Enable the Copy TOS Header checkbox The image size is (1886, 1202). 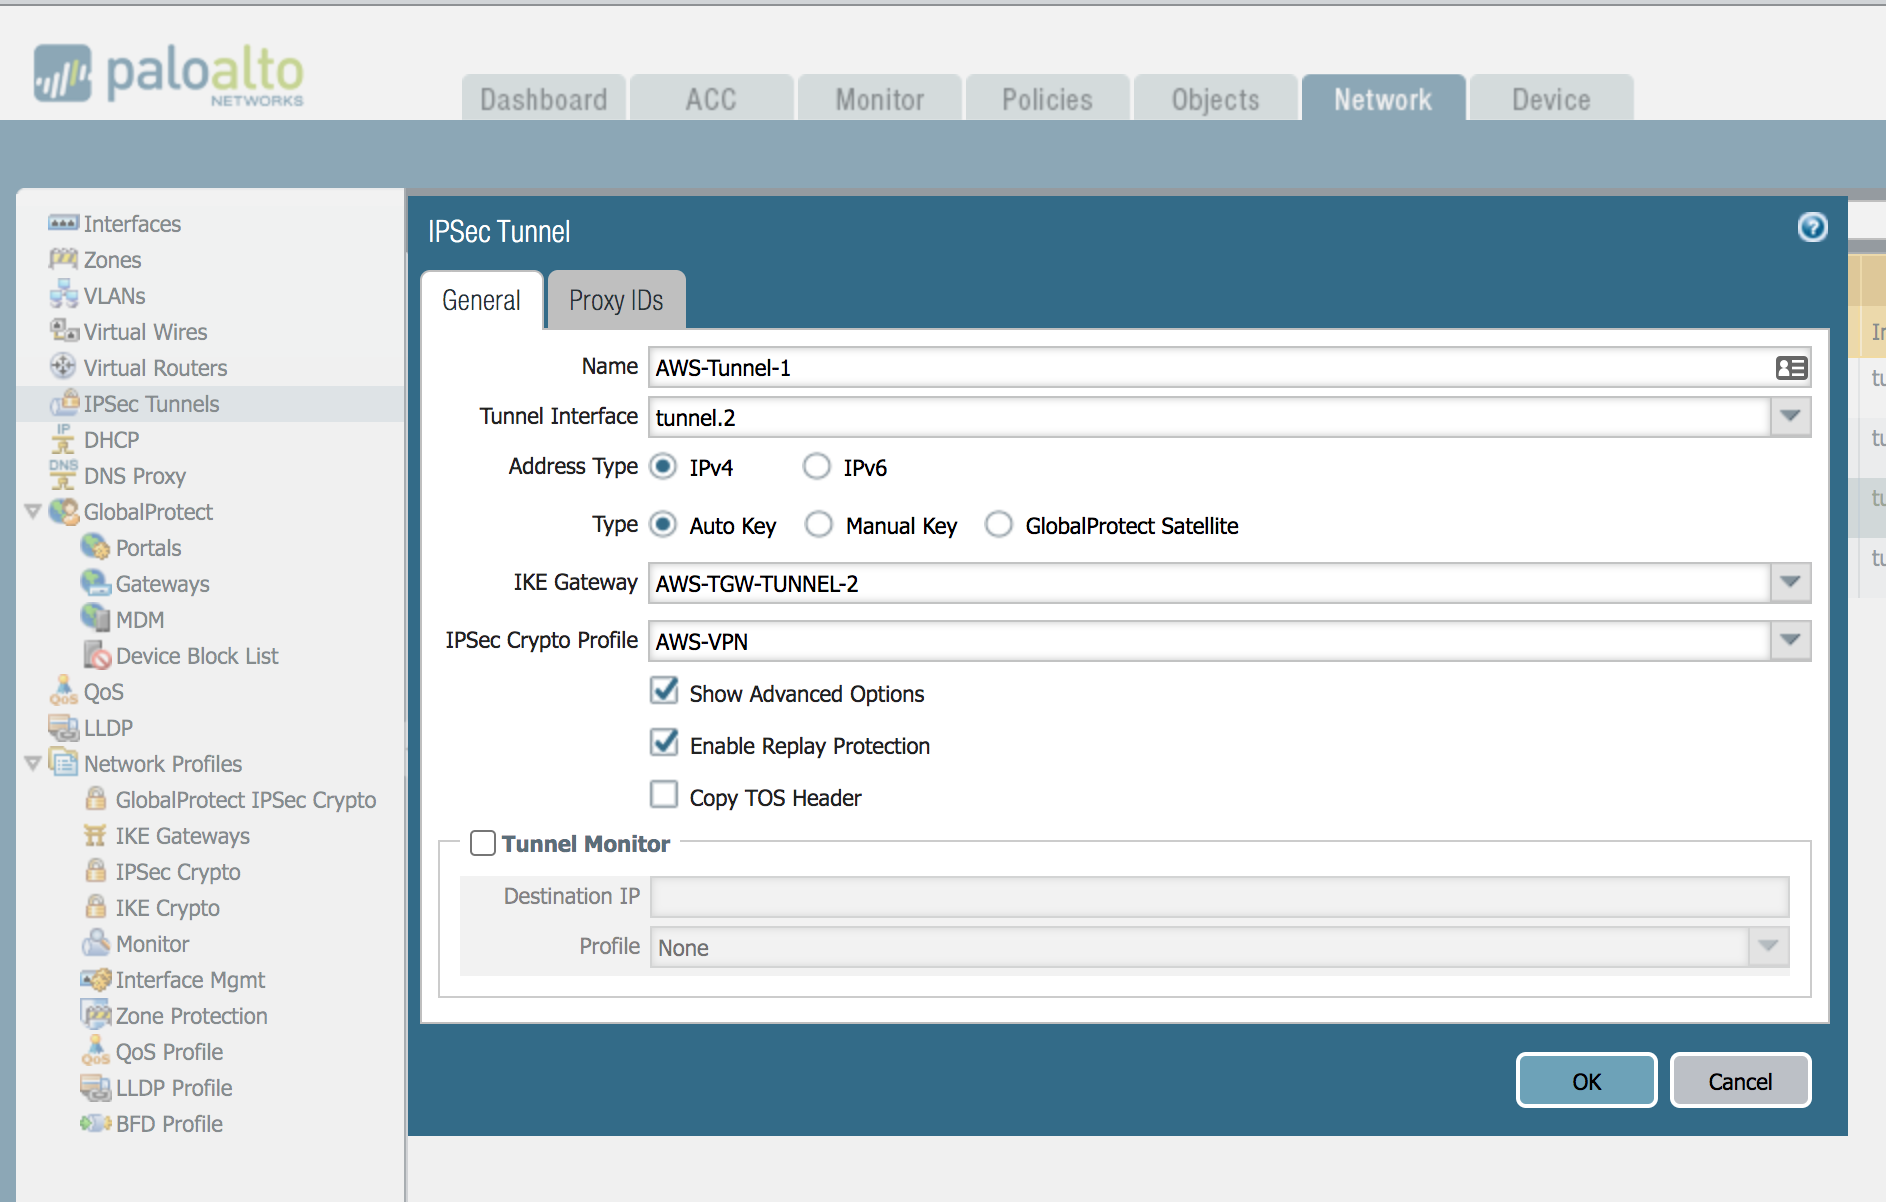click(664, 795)
